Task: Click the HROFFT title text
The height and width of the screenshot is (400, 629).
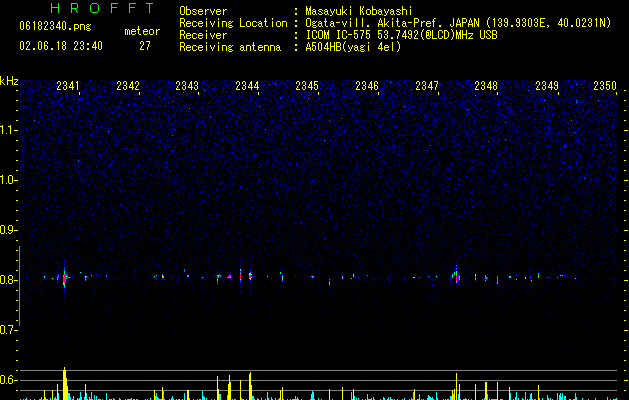Action: (x=102, y=8)
